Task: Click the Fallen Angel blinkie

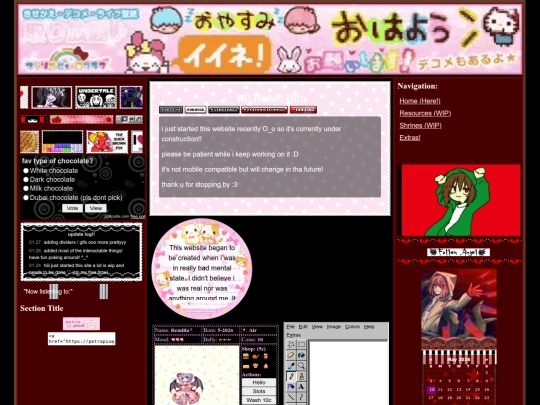Action: (458, 252)
